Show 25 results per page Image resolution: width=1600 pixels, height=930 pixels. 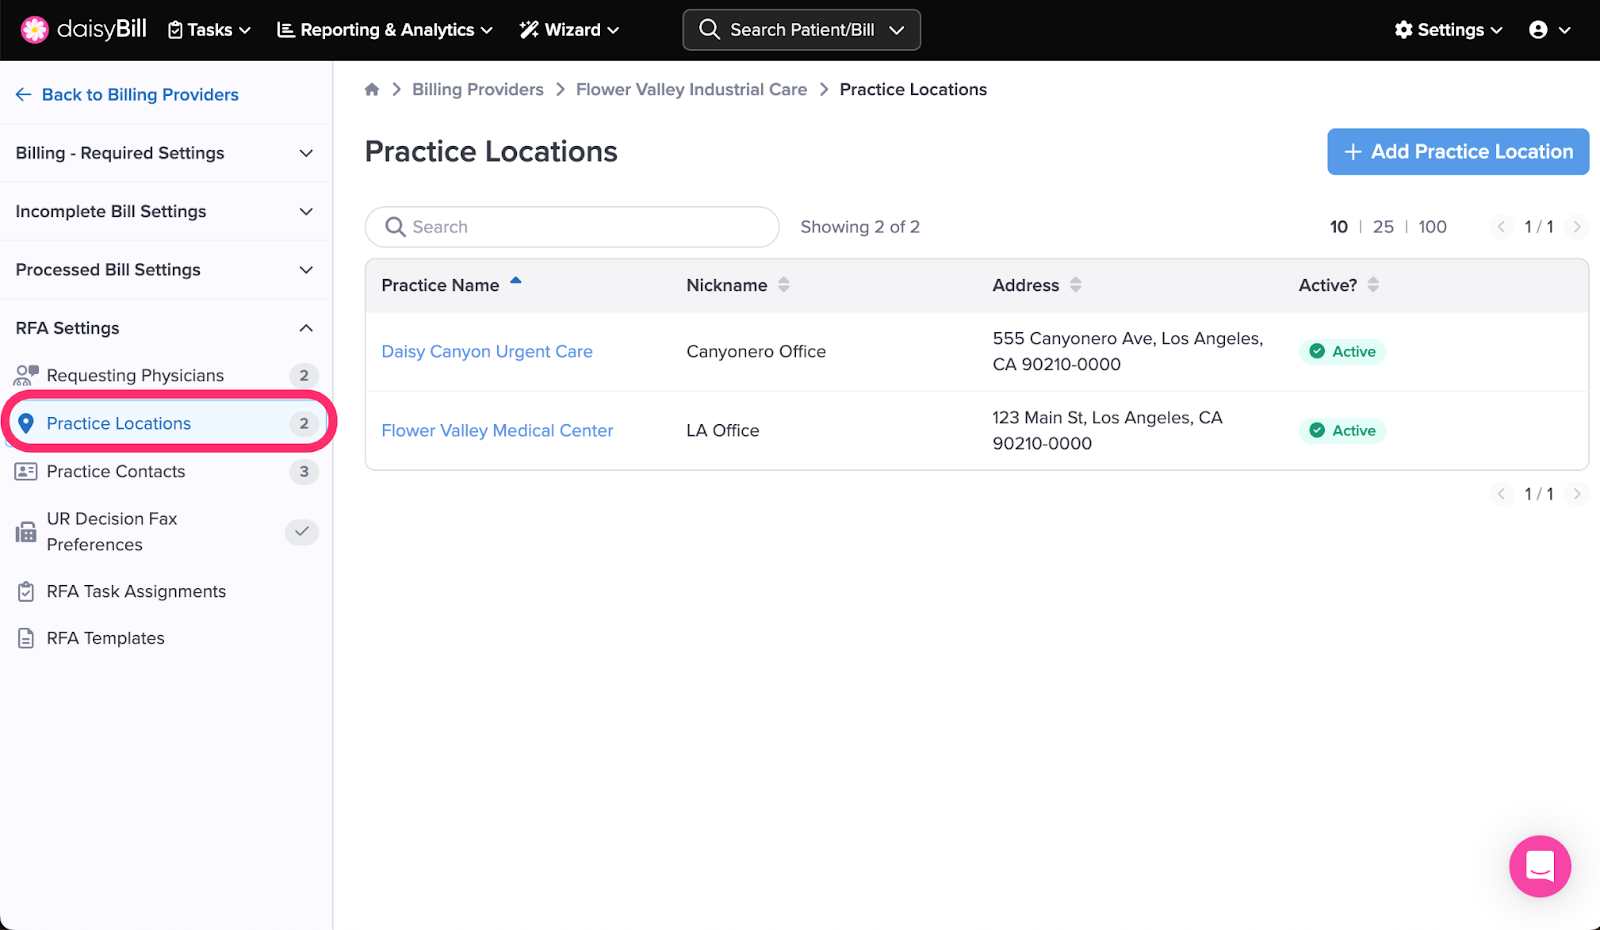pyautogui.click(x=1383, y=227)
